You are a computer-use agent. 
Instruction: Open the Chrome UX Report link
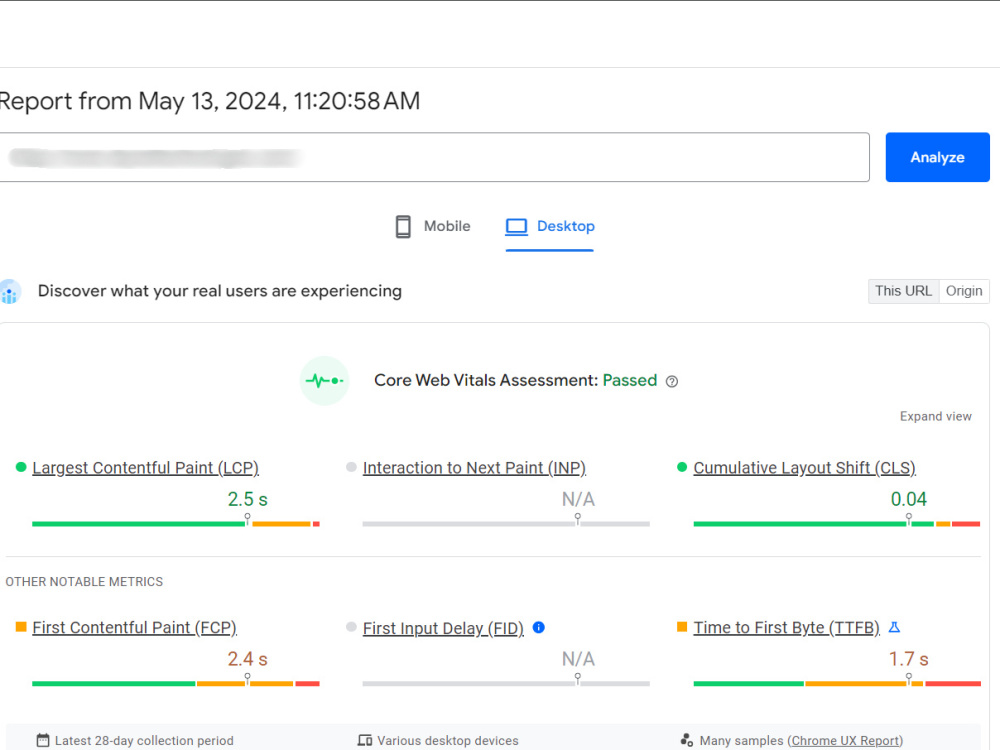845,740
